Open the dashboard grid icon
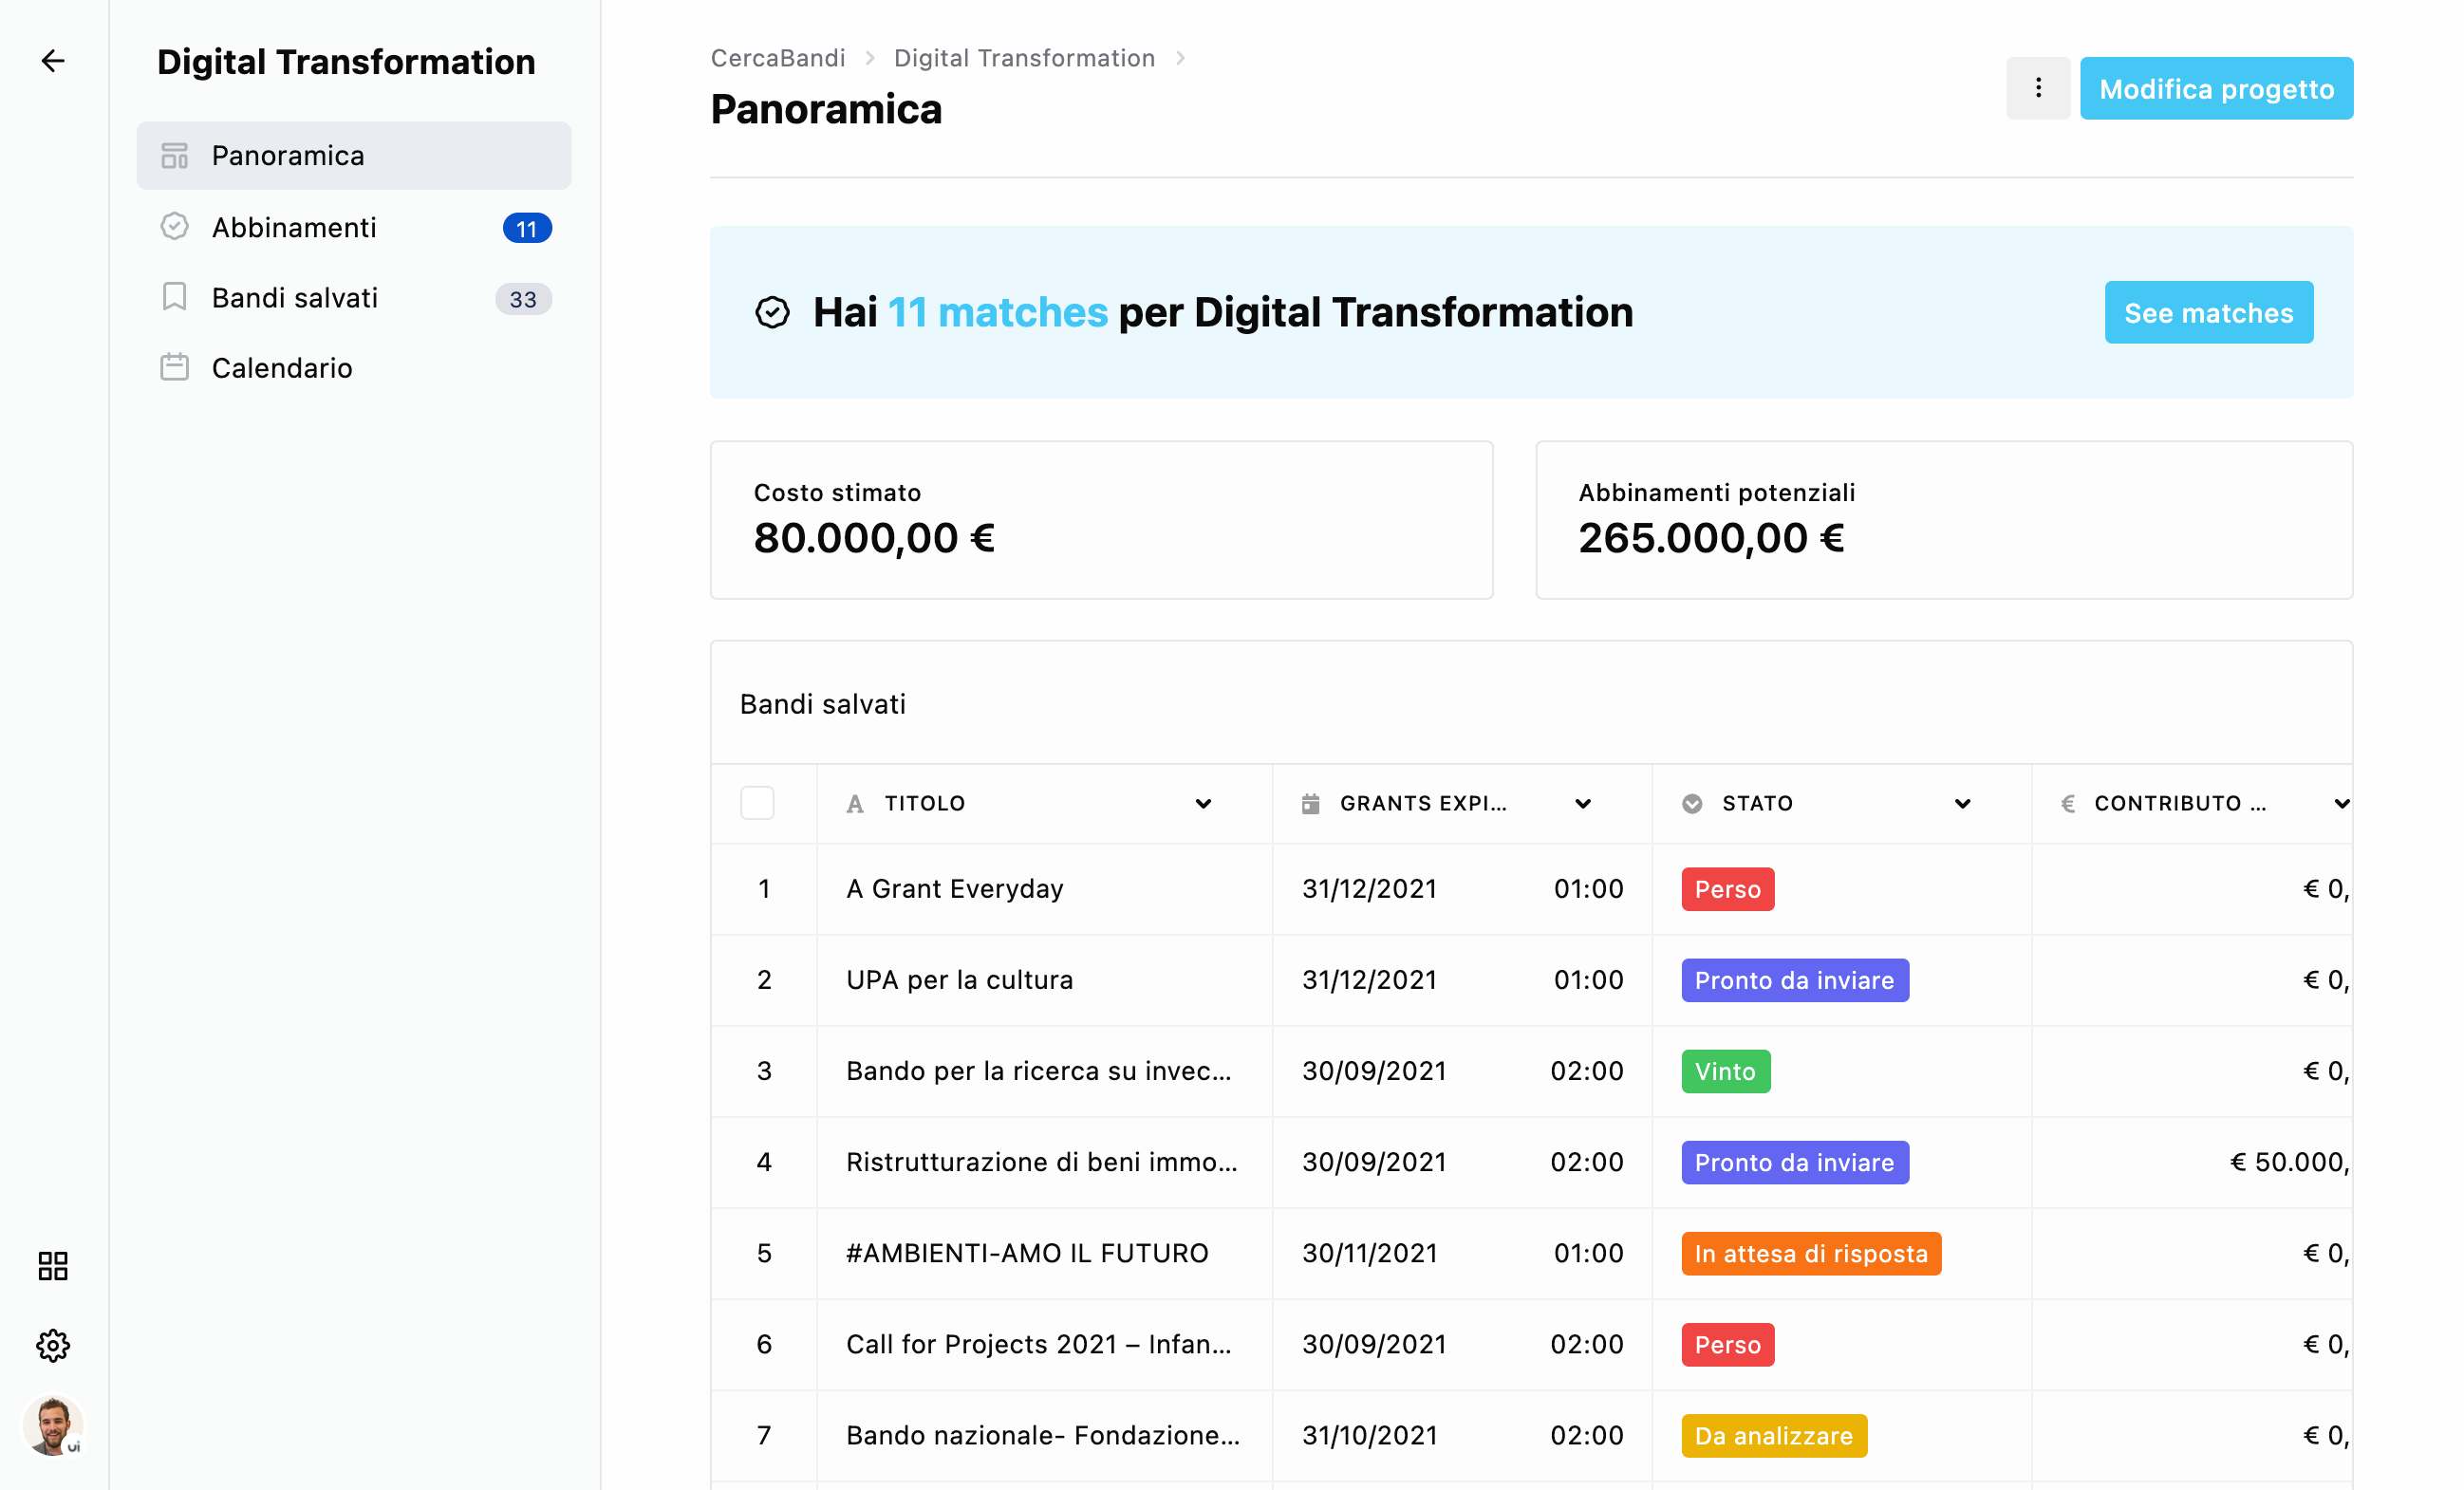The height and width of the screenshot is (1490, 2464). (53, 1266)
